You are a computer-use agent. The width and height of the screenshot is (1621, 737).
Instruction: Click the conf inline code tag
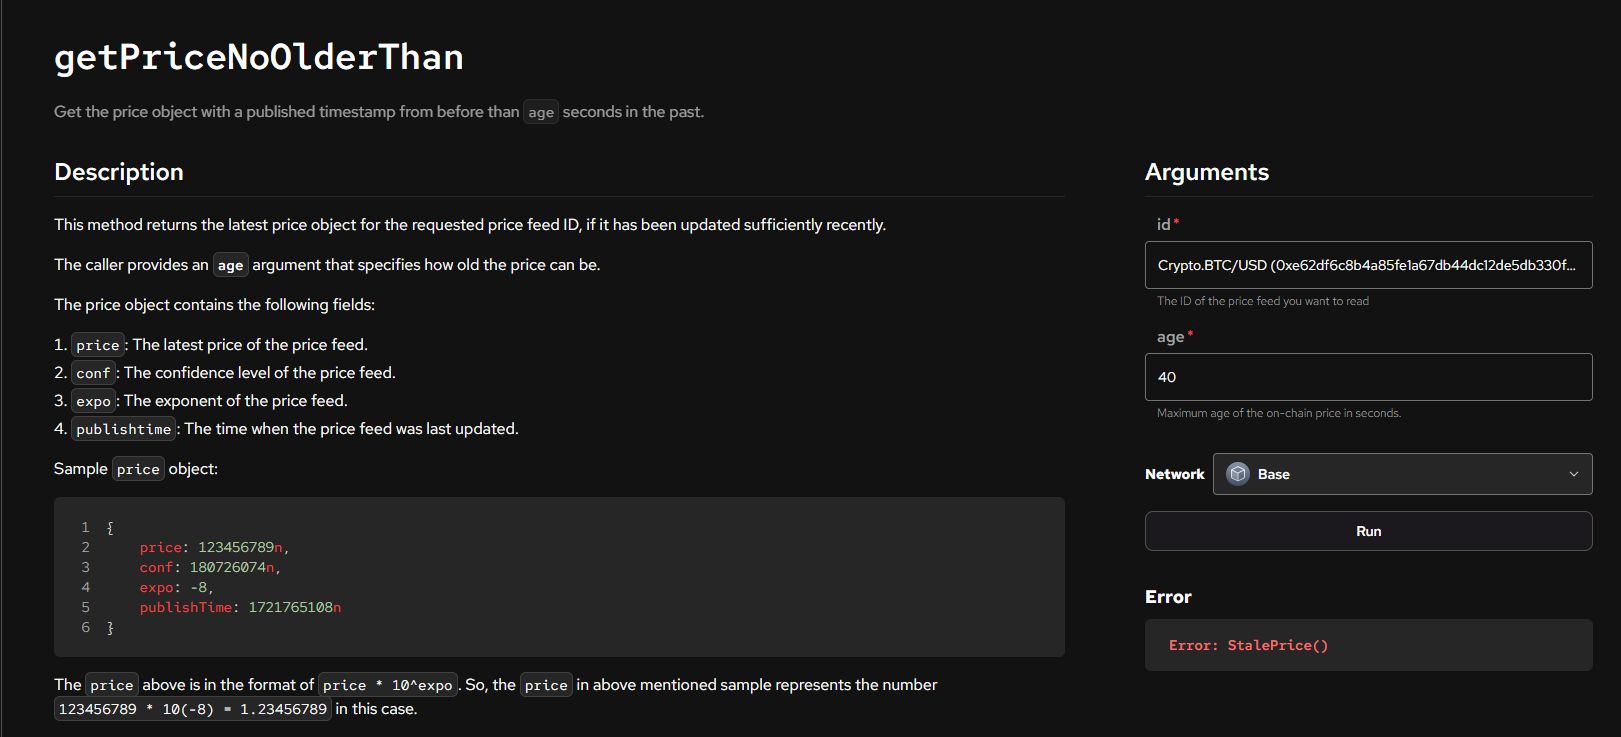click(x=93, y=373)
